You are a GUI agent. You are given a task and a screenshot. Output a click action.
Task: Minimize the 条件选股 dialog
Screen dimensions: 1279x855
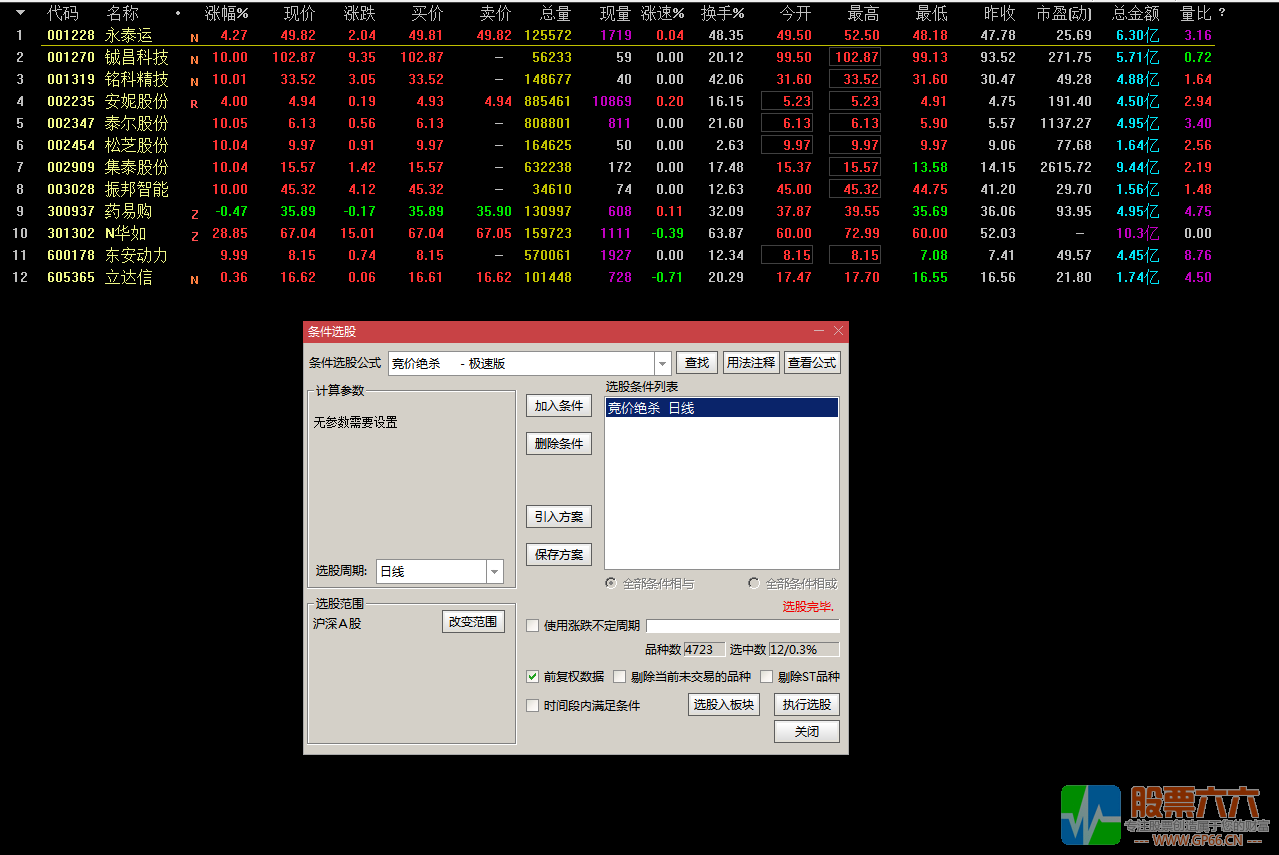click(819, 331)
